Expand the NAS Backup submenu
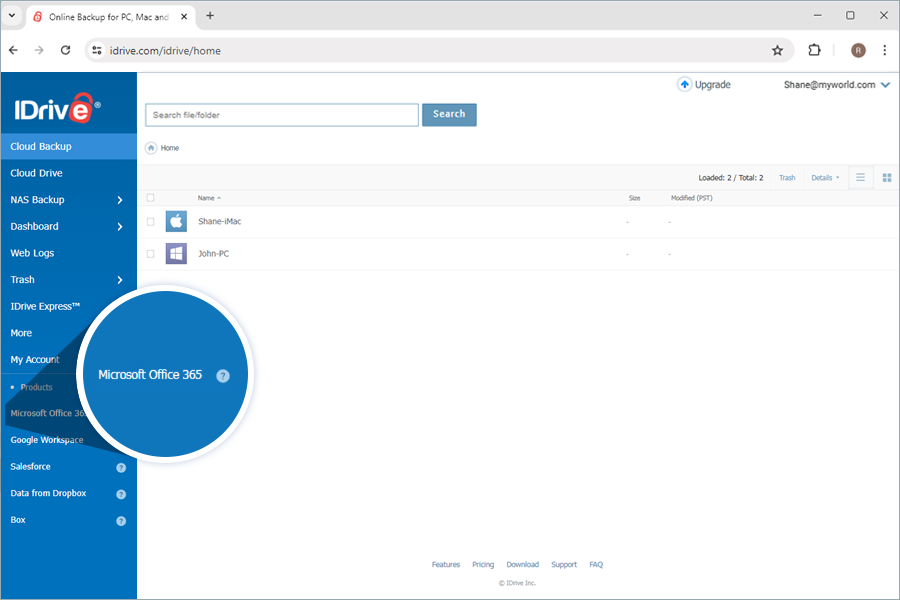The height and width of the screenshot is (600, 900). [x=119, y=200]
